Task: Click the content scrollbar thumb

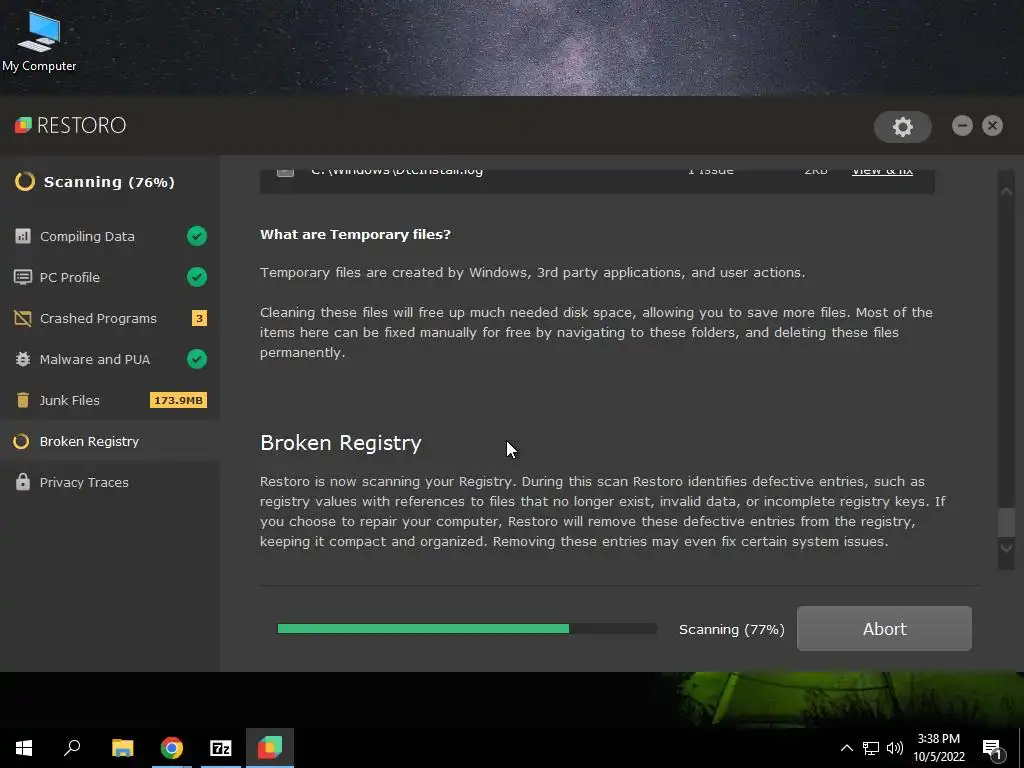Action: tap(1006, 522)
